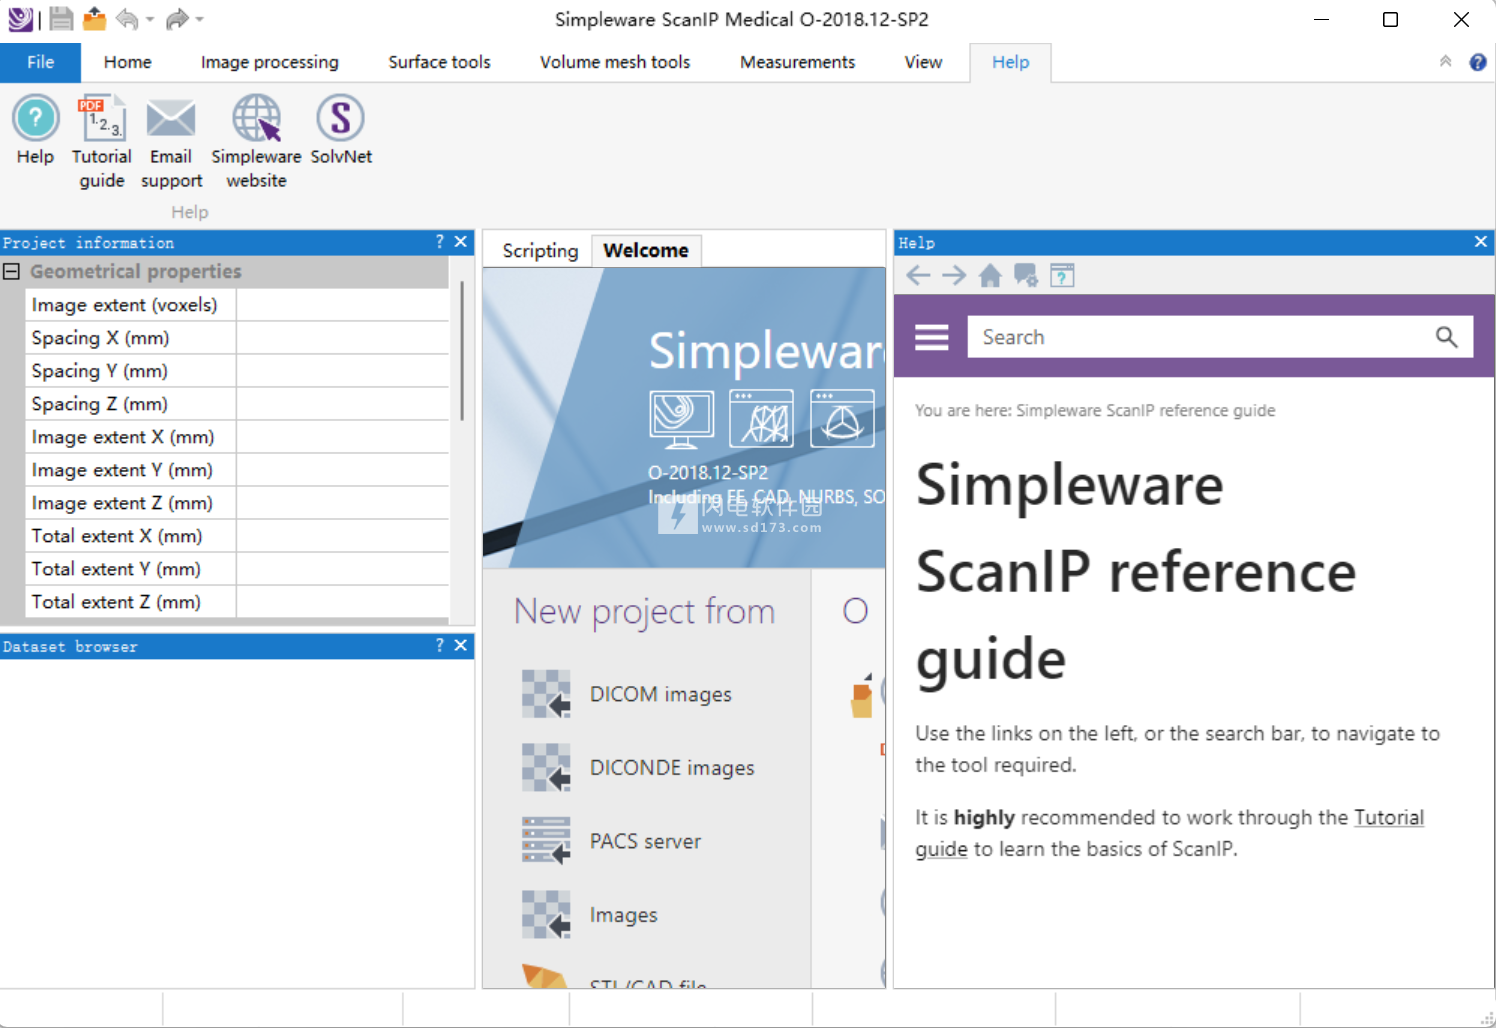Click the Save icon in title bar
This screenshot has height=1028, width=1496.
(x=61, y=18)
